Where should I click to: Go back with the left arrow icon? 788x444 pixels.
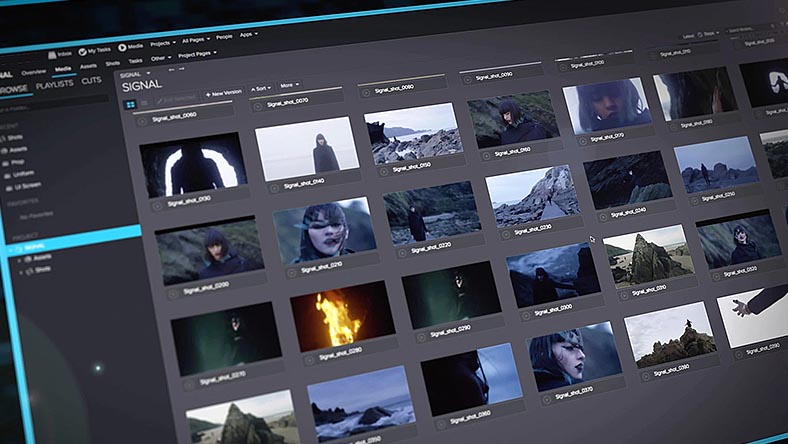point(171,70)
